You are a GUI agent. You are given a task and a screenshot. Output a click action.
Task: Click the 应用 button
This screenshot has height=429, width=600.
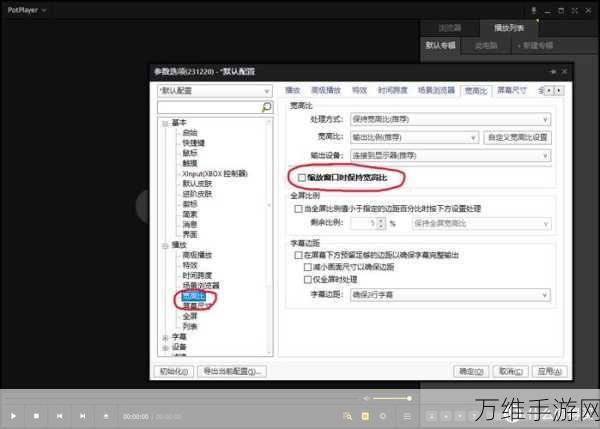(x=550, y=371)
